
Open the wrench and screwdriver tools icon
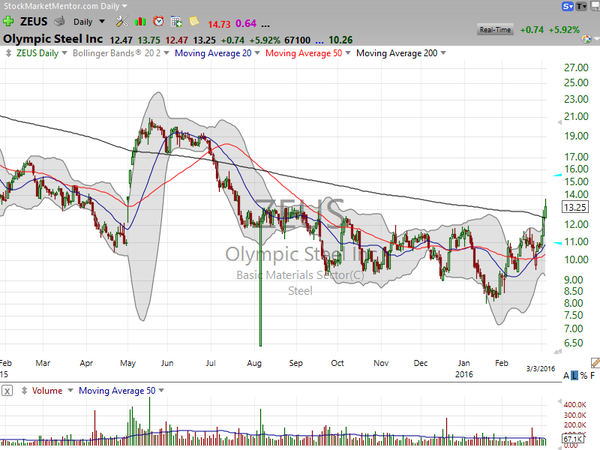tap(122, 21)
